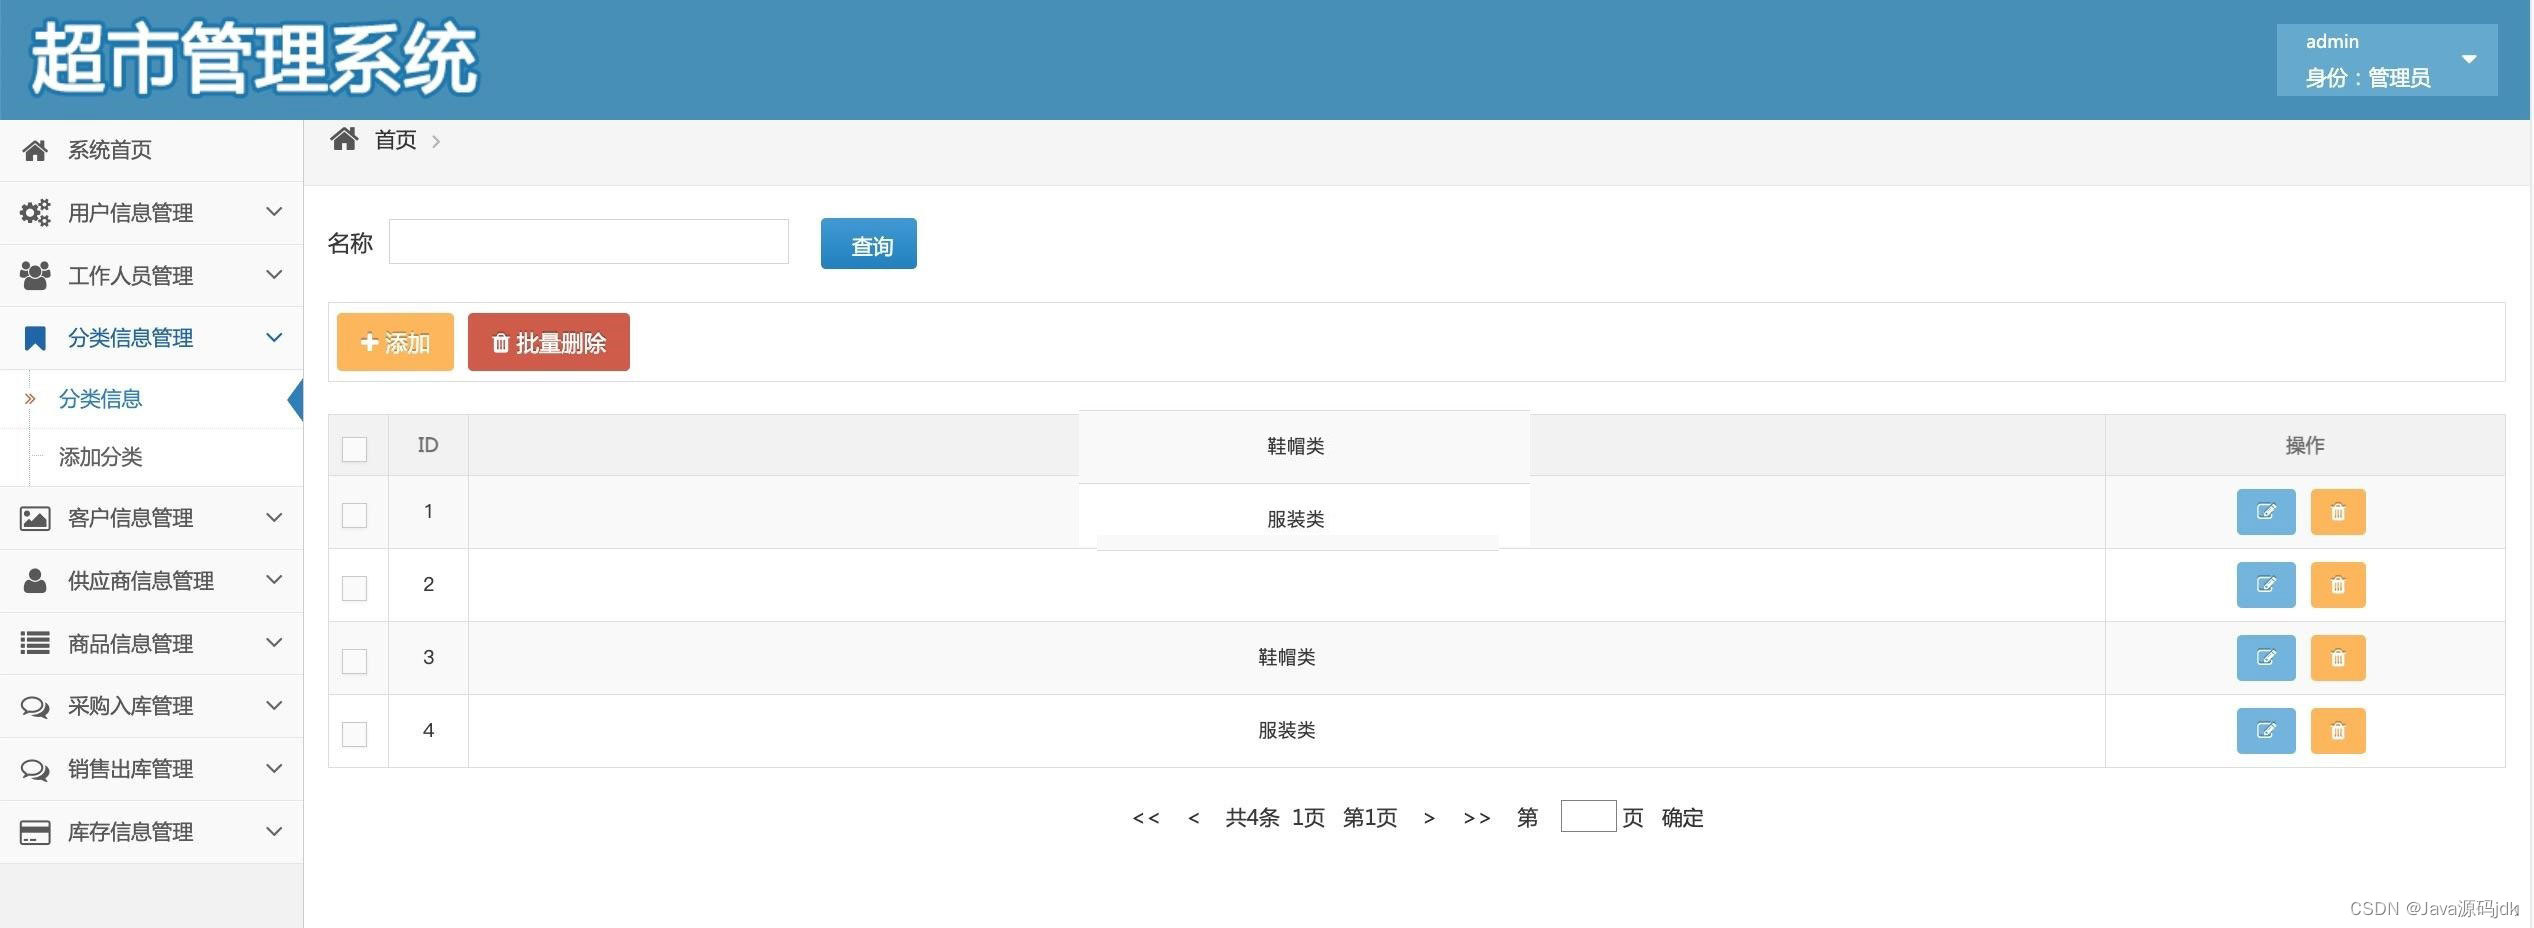Expand the 商品信息管理 chevron

[274, 642]
